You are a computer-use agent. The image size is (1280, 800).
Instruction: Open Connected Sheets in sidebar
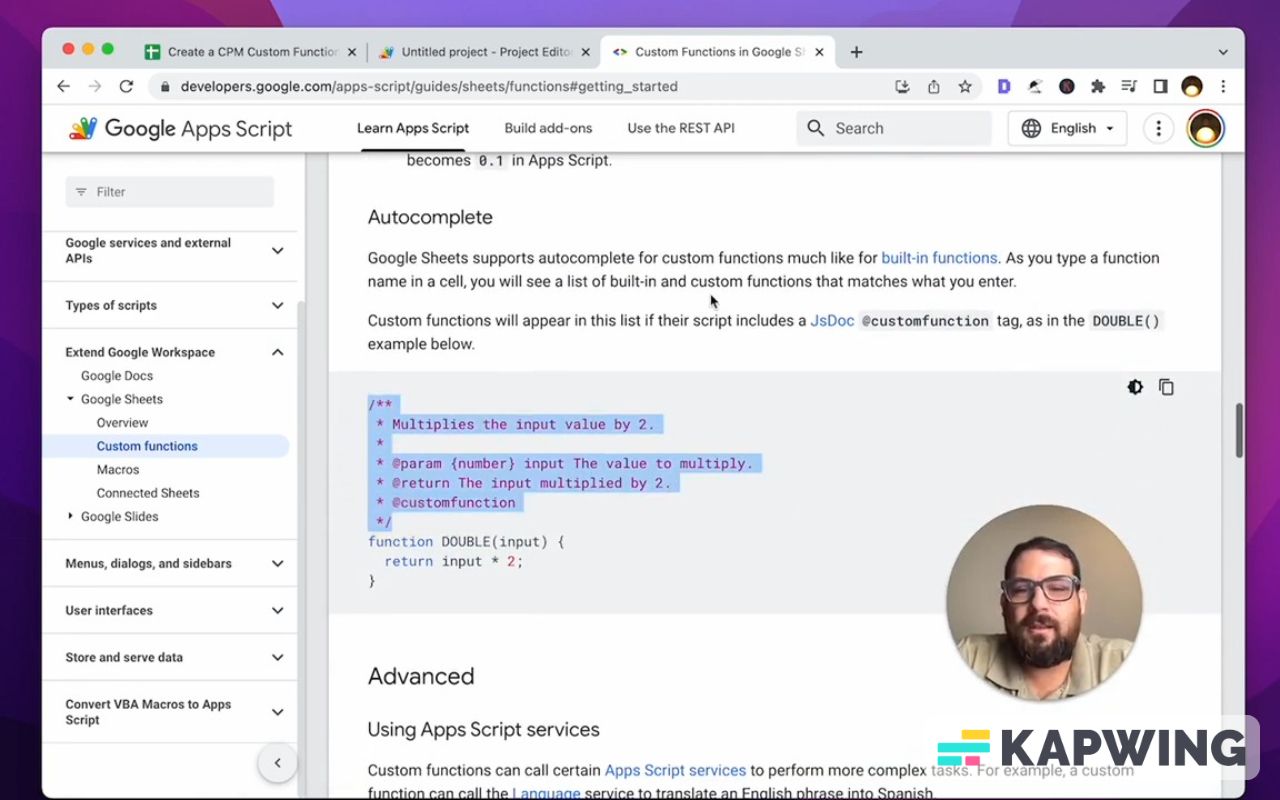point(148,493)
